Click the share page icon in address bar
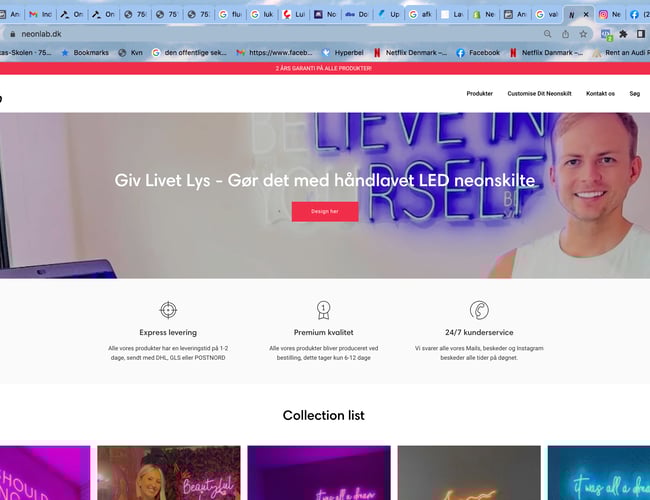The image size is (650, 500). 565,34
